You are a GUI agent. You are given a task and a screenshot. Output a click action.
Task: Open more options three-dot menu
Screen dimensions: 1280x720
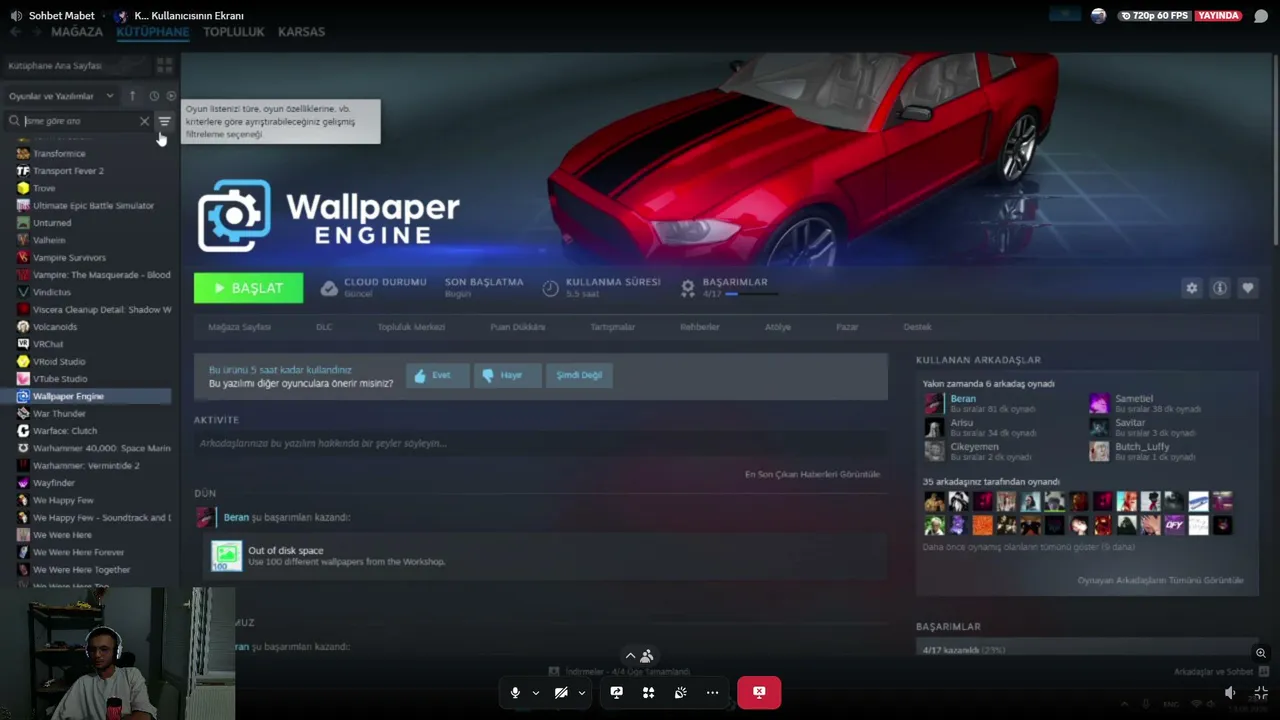click(713, 692)
